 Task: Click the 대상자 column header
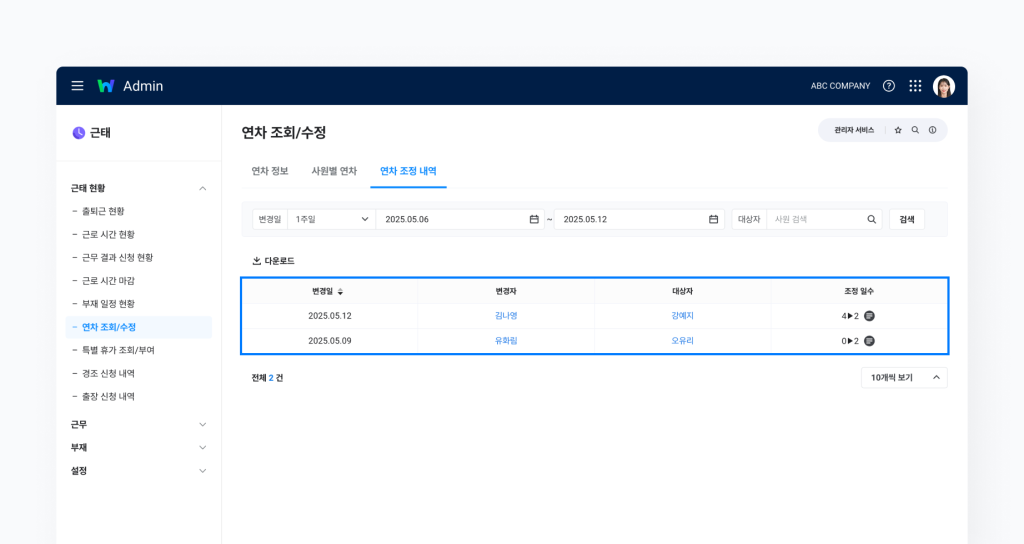(x=682, y=291)
